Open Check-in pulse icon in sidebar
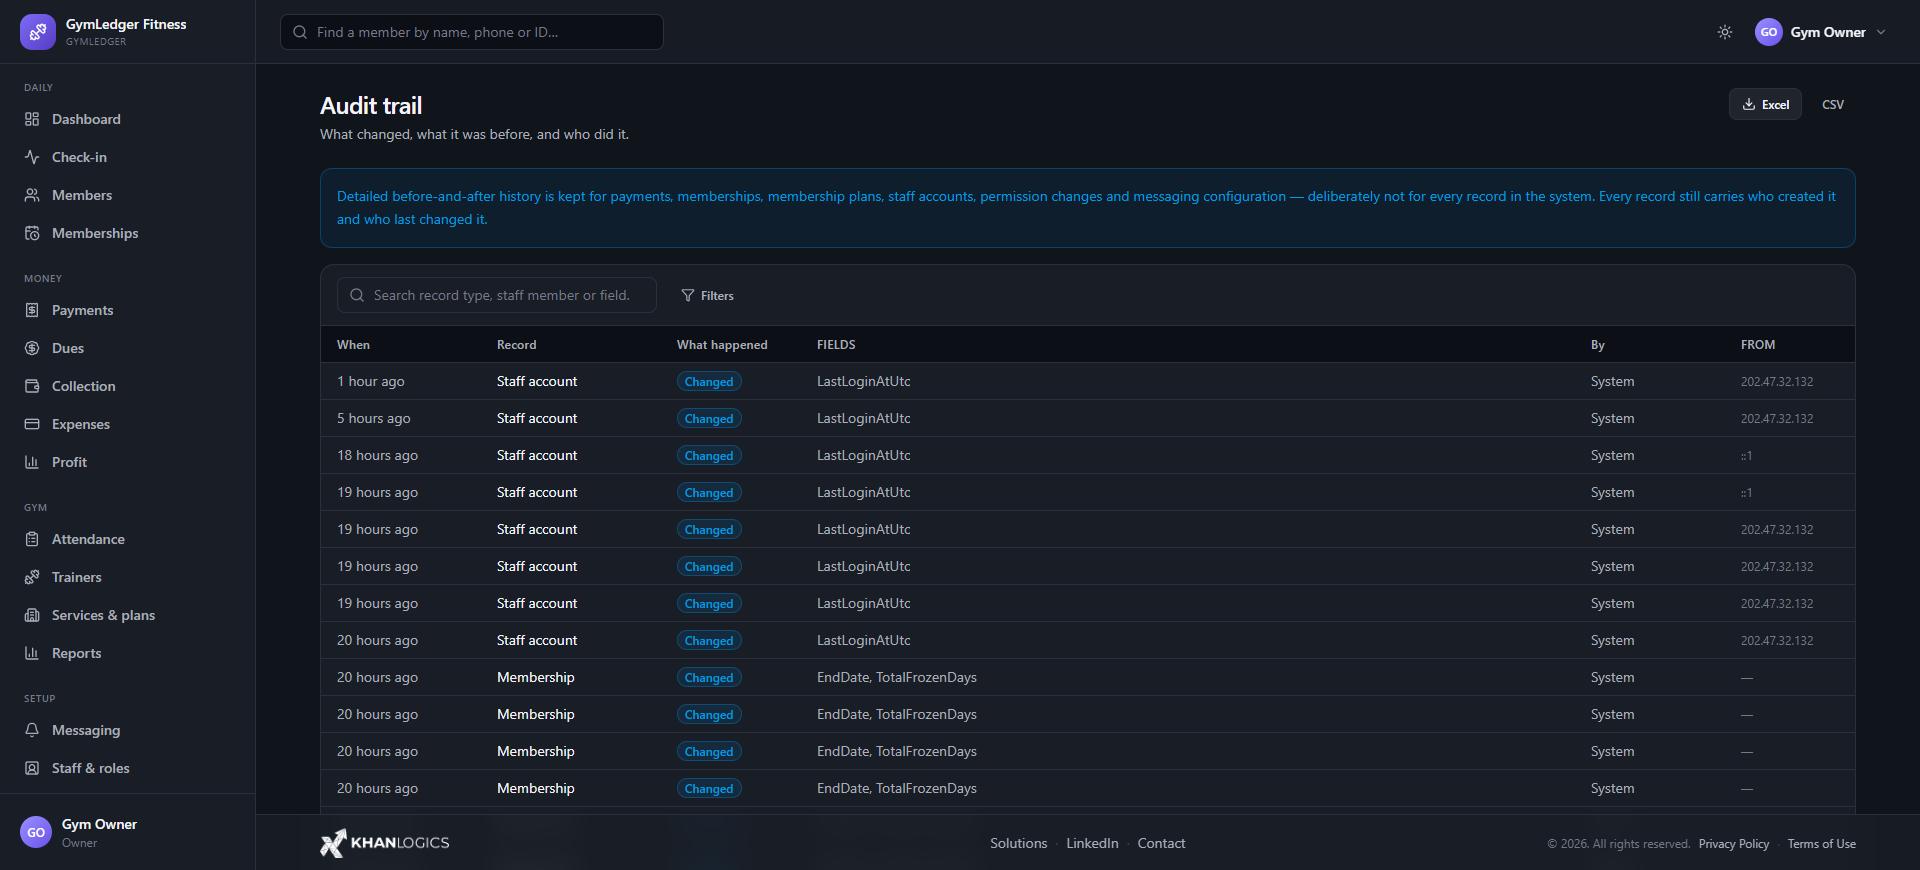 [32, 157]
